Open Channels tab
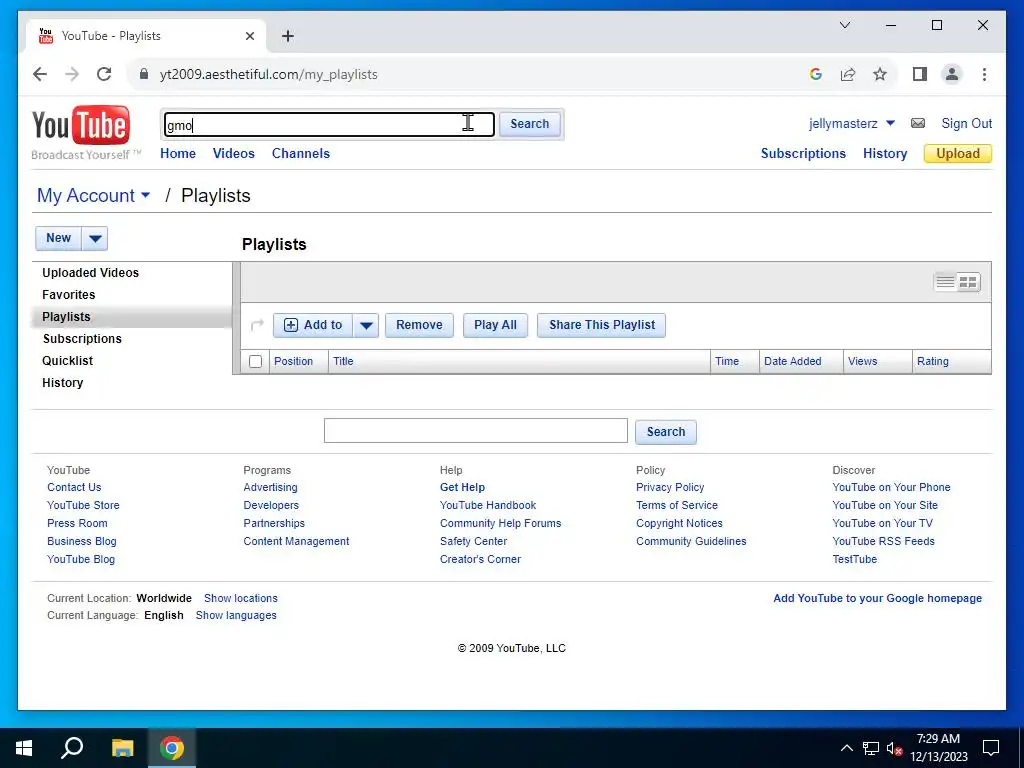 point(301,153)
